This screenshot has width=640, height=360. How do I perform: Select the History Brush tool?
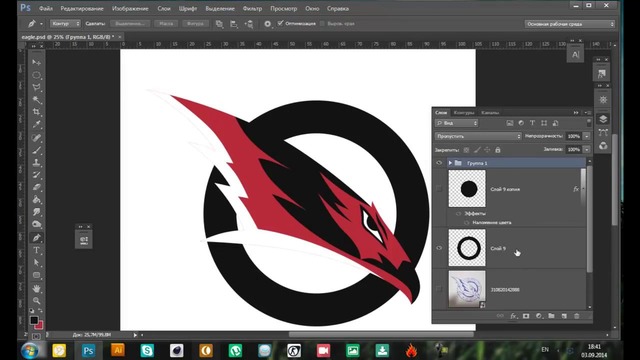click(36, 175)
